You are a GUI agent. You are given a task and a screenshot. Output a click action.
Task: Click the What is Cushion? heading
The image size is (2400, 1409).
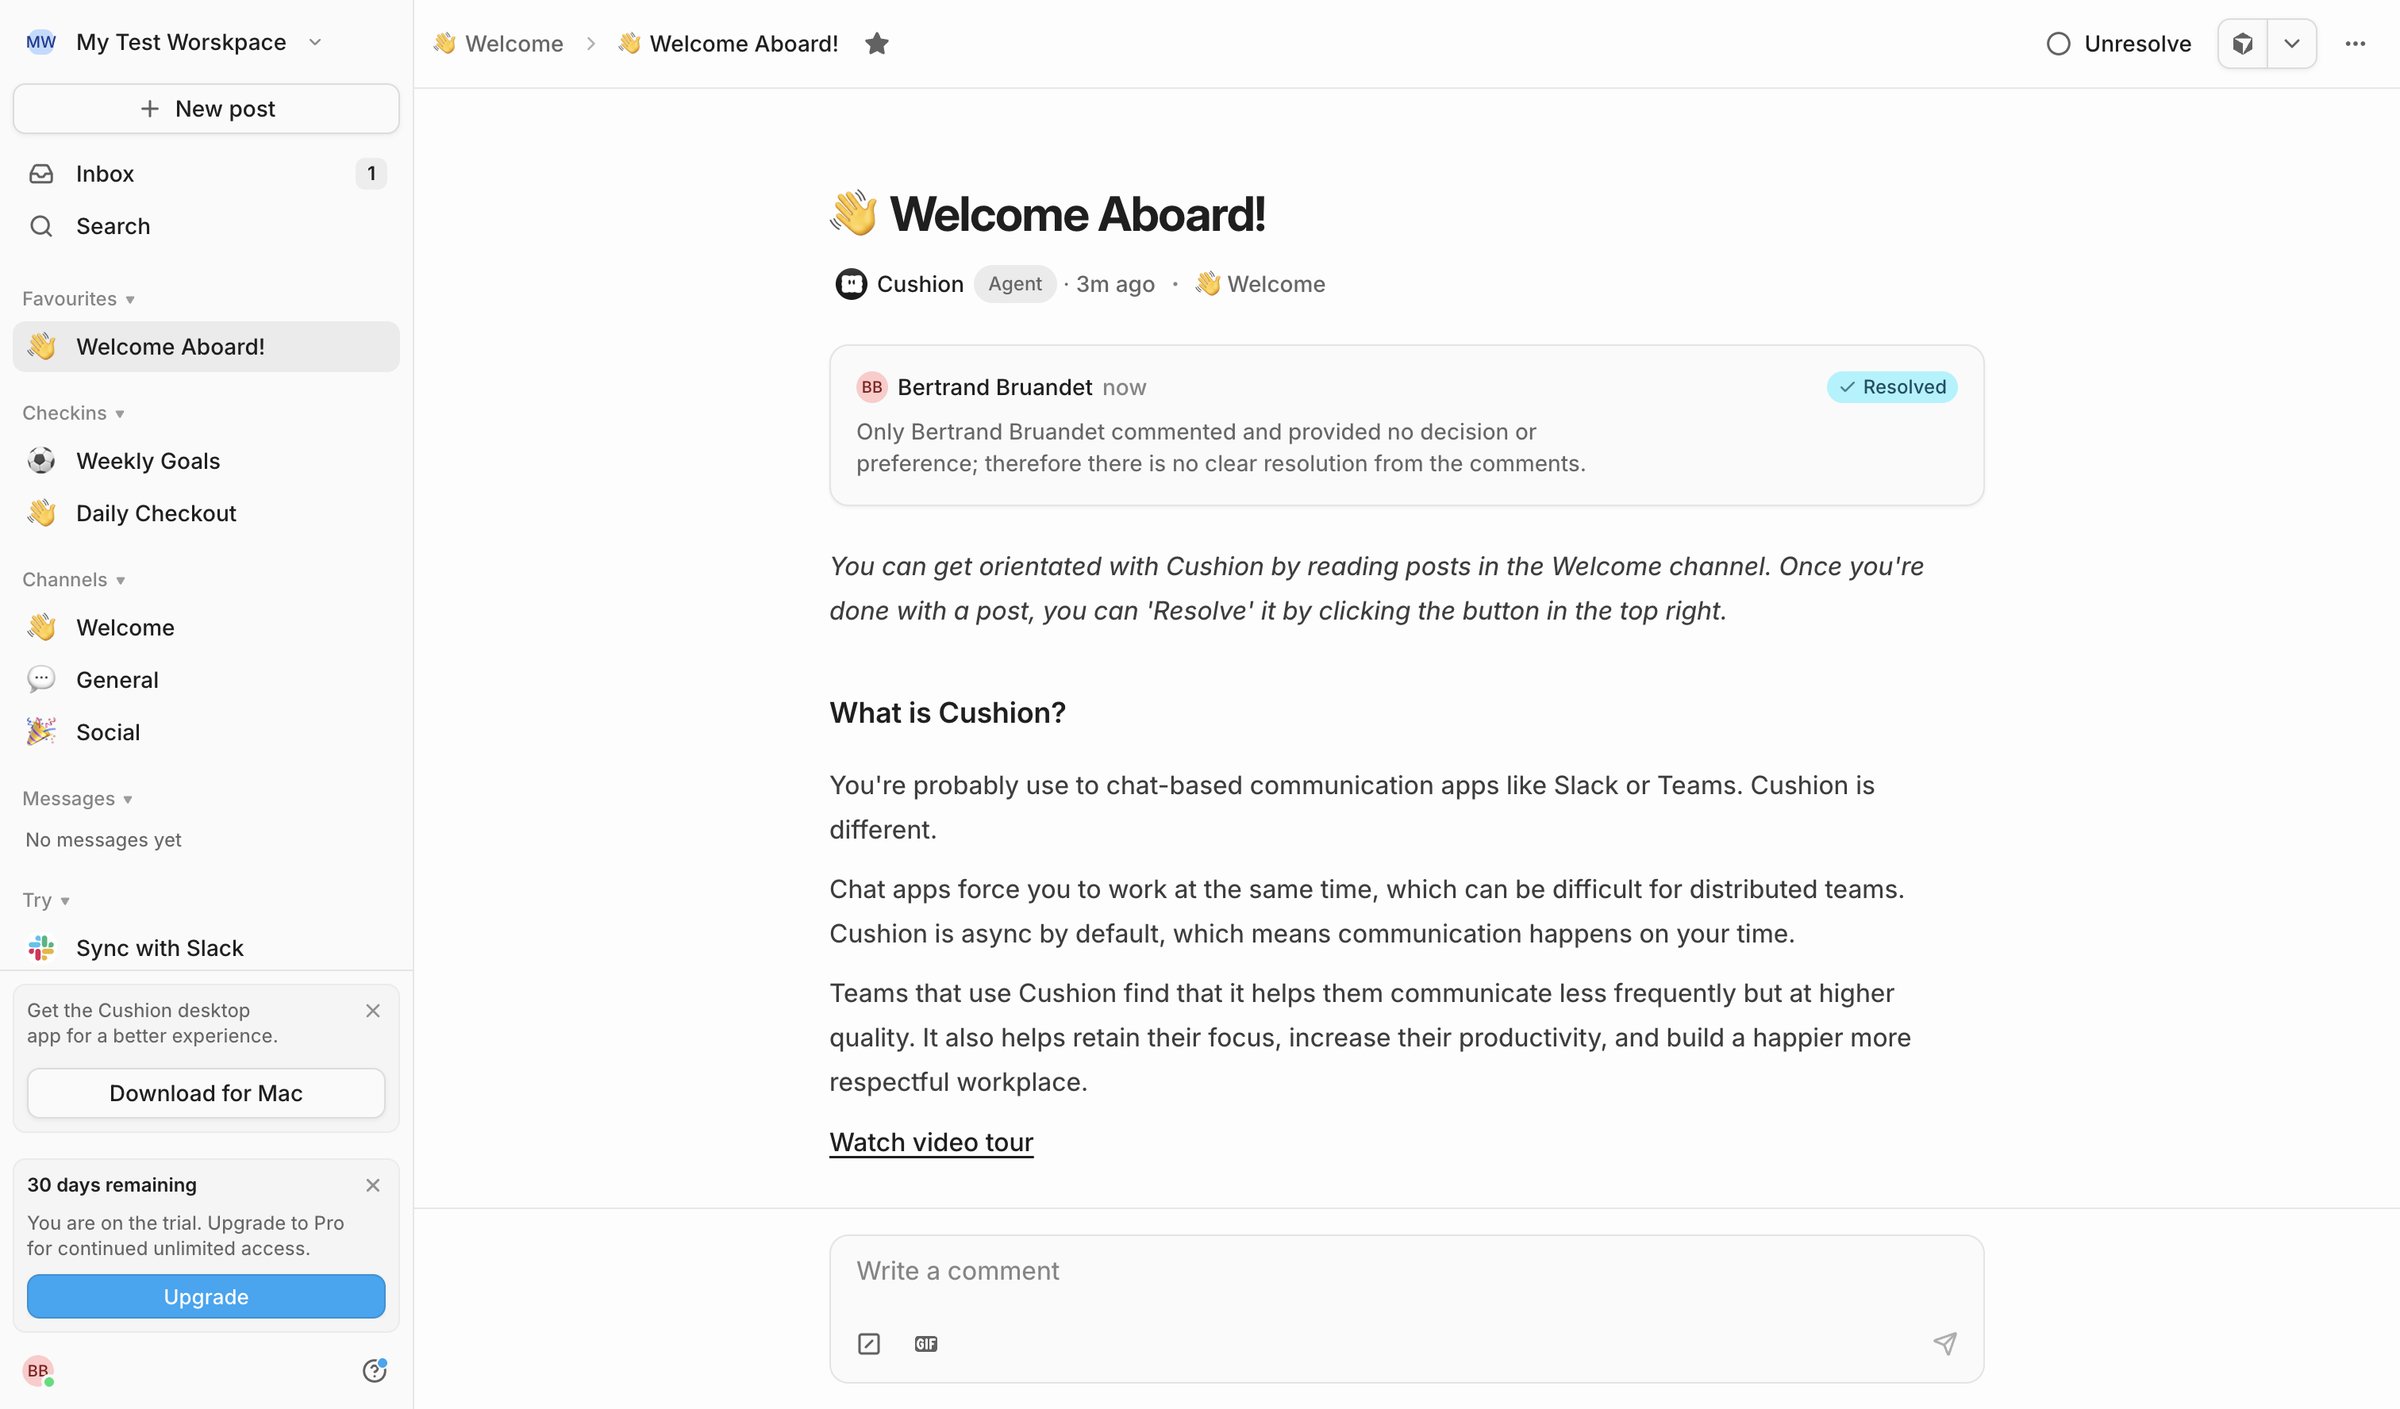coord(947,712)
